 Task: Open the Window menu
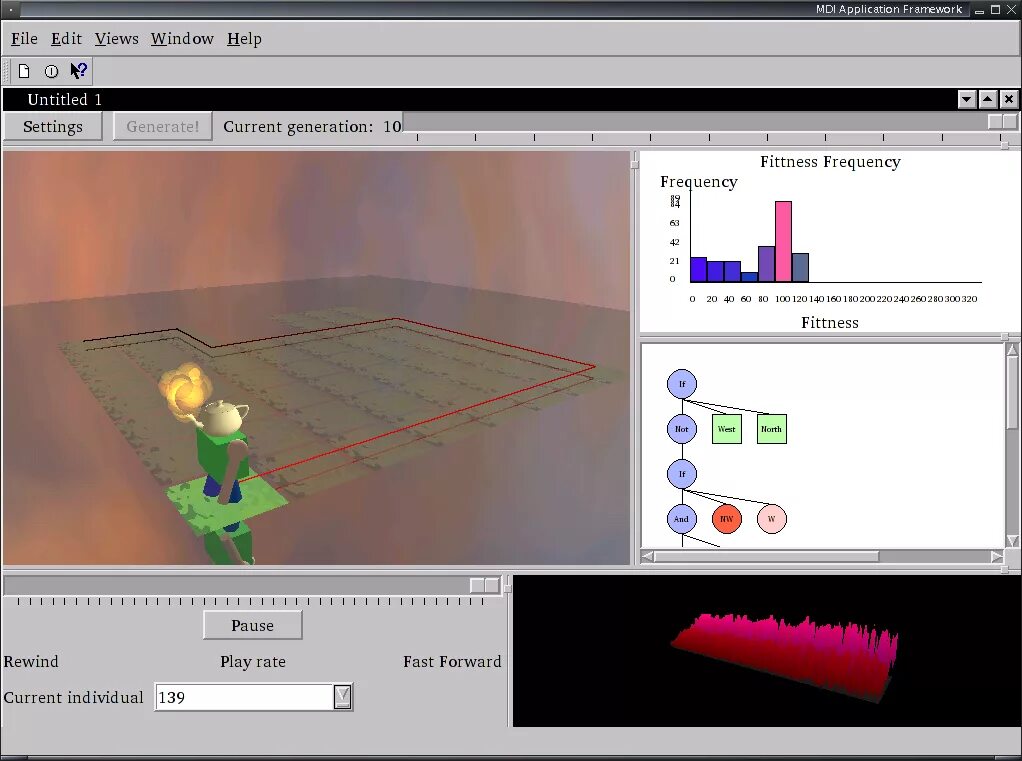point(182,39)
